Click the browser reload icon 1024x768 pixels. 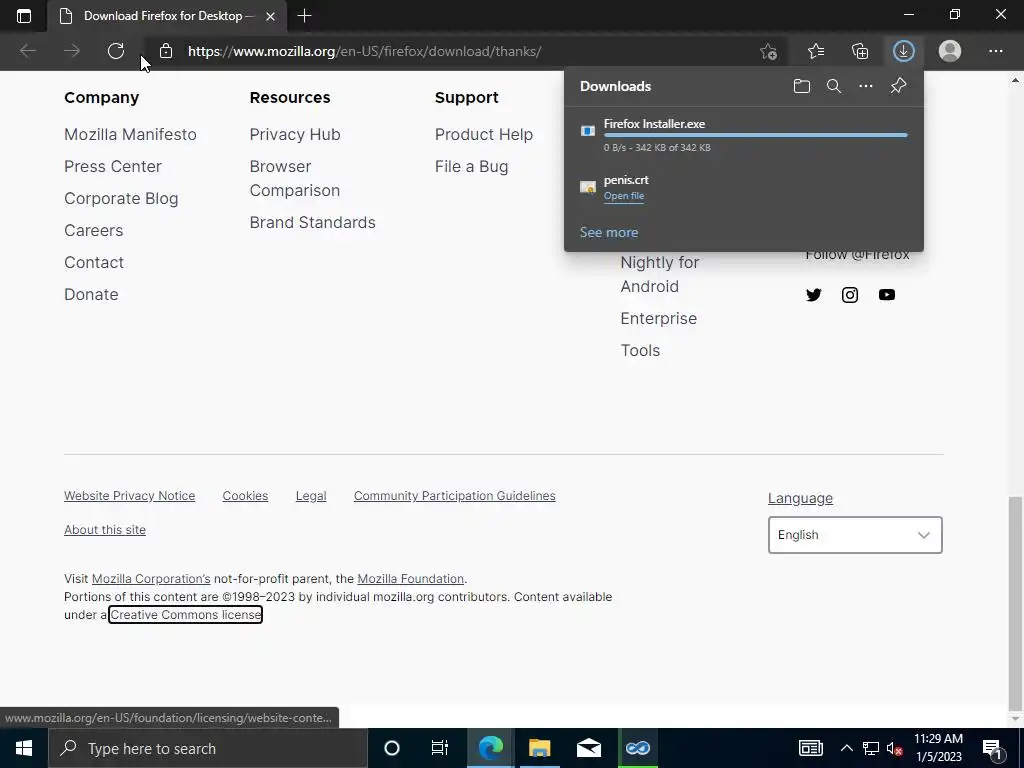click(116, 51)
